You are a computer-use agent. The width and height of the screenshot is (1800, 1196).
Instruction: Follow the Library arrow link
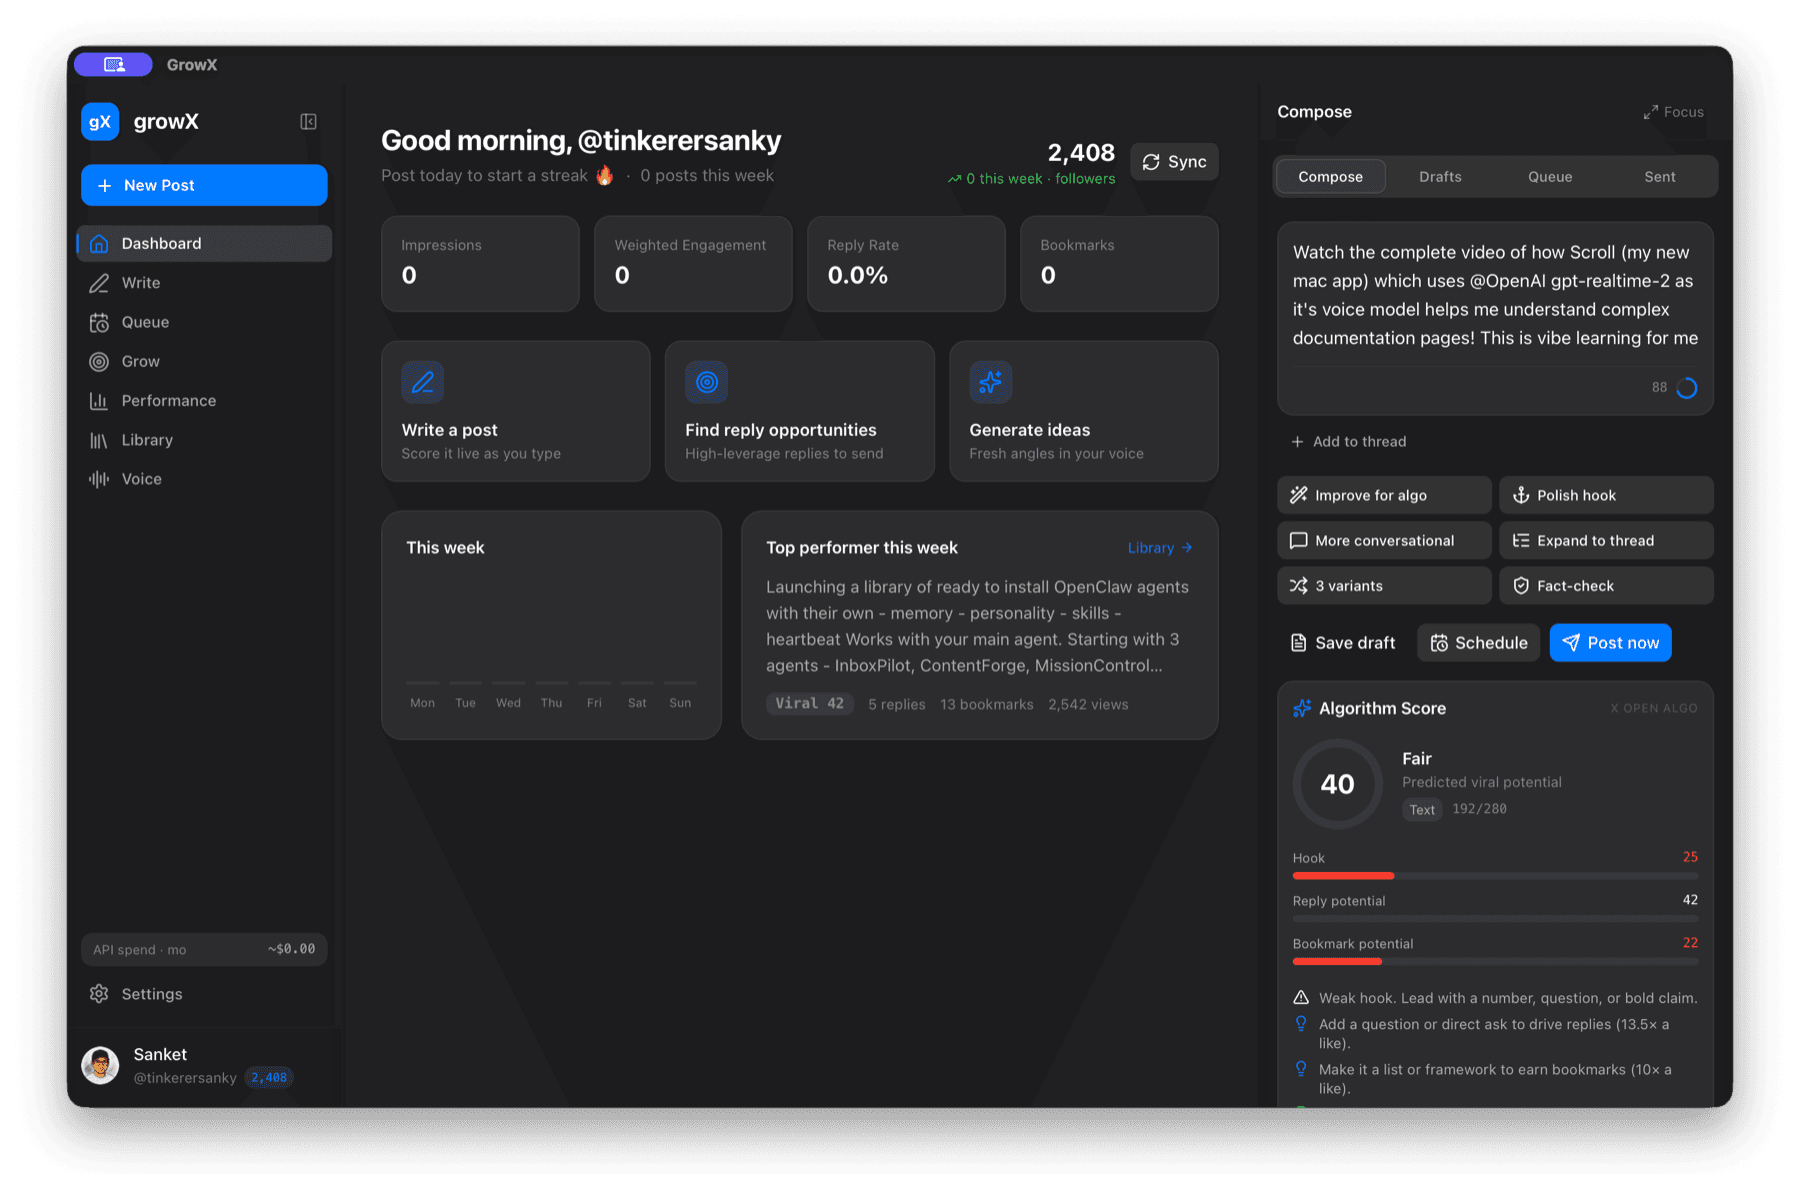click(x=1160, y=548)
